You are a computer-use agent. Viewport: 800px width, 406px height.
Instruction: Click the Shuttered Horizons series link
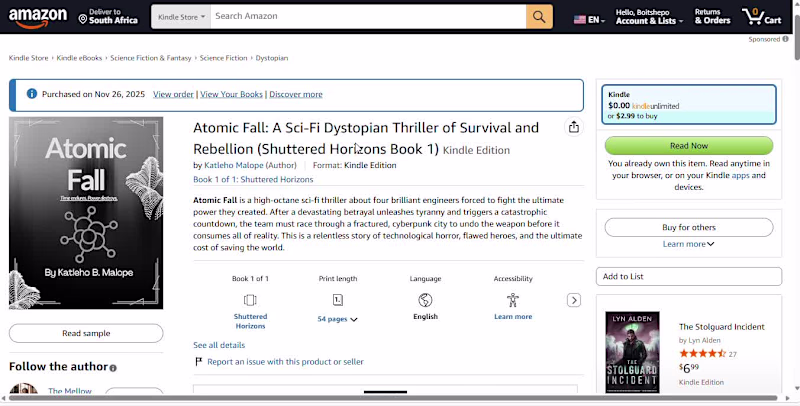pos(250,321)
